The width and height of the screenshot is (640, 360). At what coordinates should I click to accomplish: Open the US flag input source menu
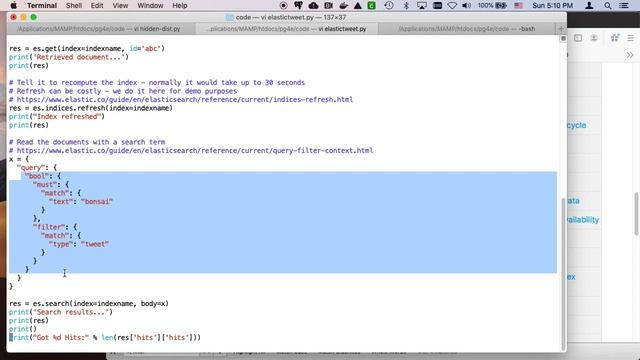(518, 5)
